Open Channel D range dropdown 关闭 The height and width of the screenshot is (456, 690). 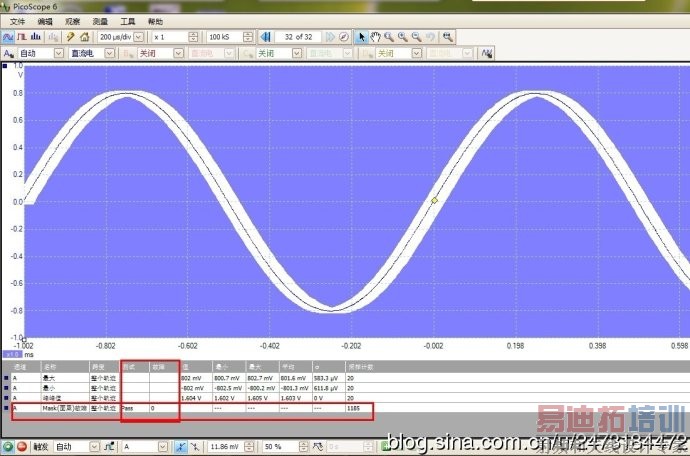[416, 53]
